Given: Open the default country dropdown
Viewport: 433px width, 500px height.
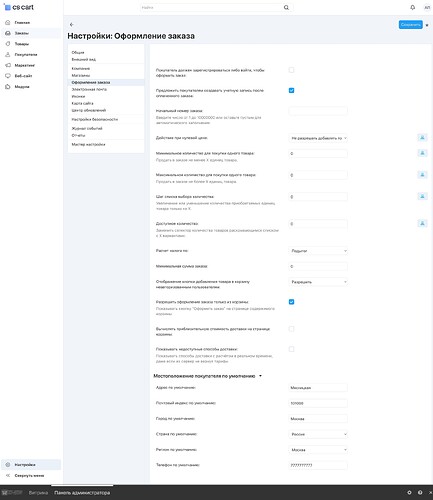Looking at the screenshot, I should 318,434.
